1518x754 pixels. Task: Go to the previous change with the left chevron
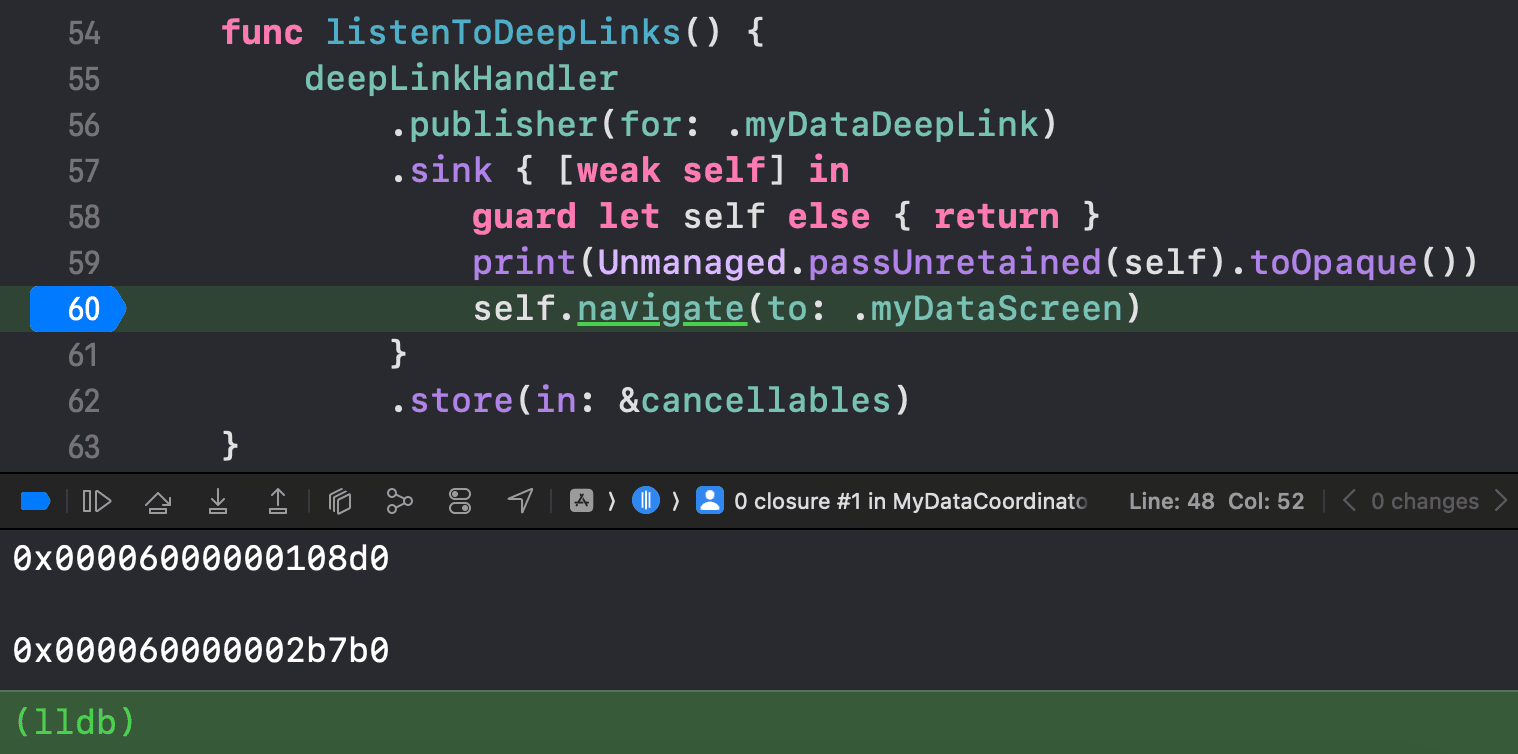tap(1349, 501)
